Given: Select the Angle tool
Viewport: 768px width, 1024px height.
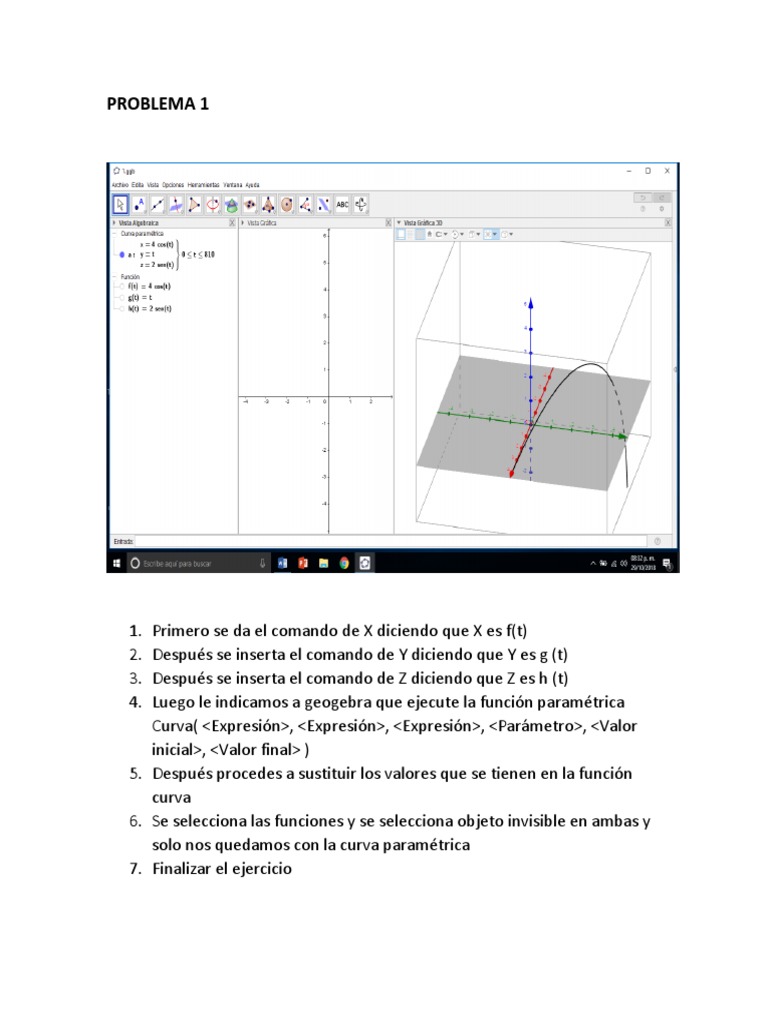Looking at the screenshot, I should 305,204.
